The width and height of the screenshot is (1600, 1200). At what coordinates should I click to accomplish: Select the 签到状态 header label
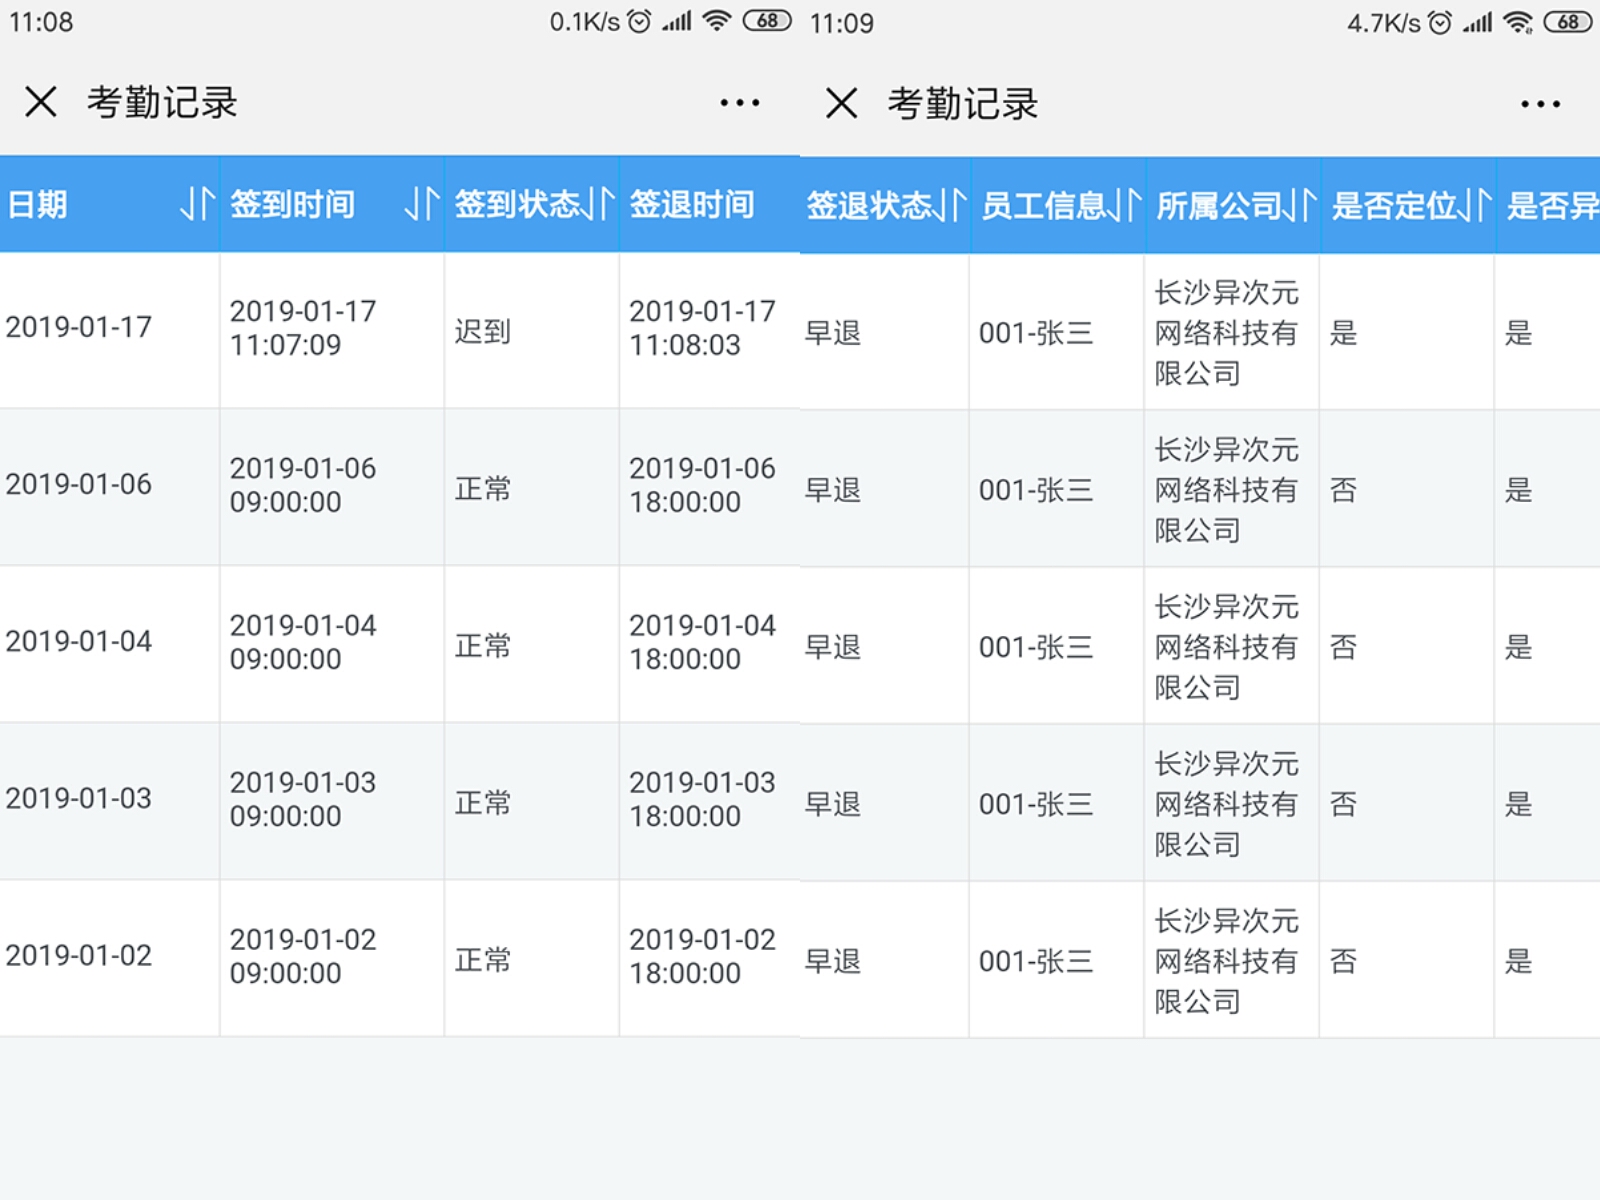click(518, 204)
